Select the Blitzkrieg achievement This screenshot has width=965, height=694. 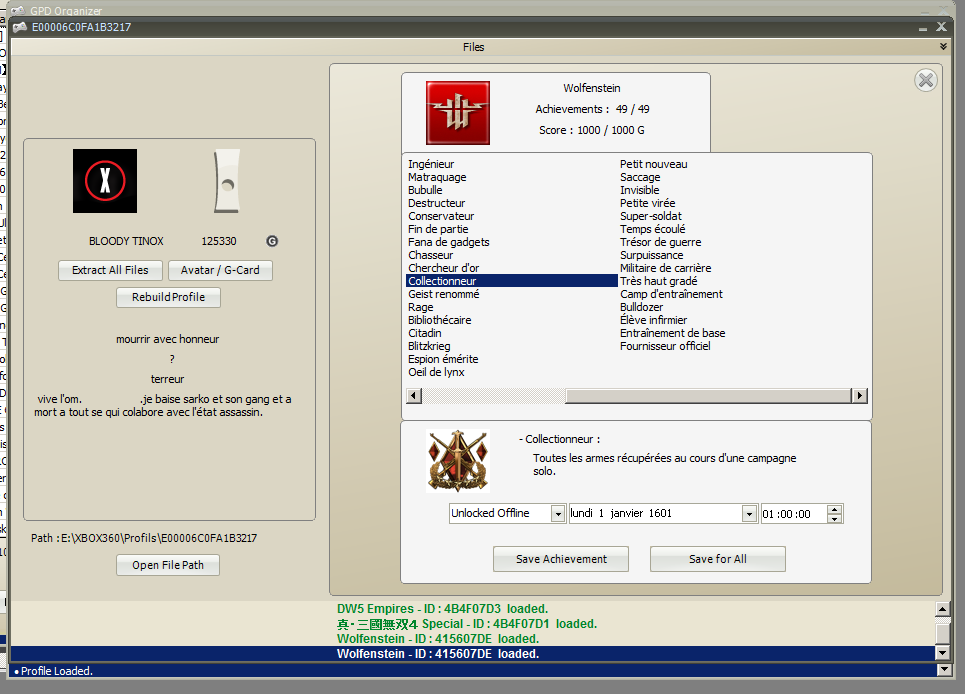click(429, 346)
